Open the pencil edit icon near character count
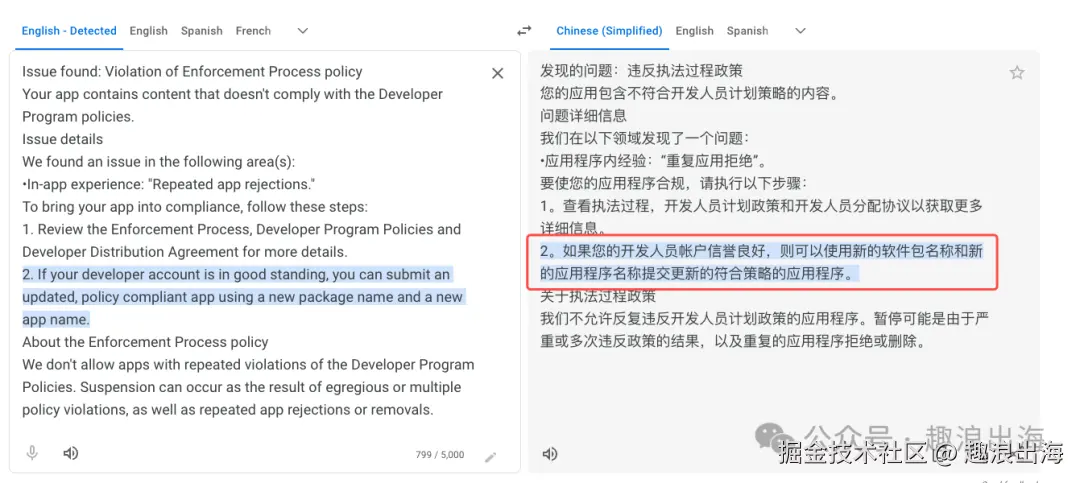Viewport: 1080px width, 483px height. [490, 456]
